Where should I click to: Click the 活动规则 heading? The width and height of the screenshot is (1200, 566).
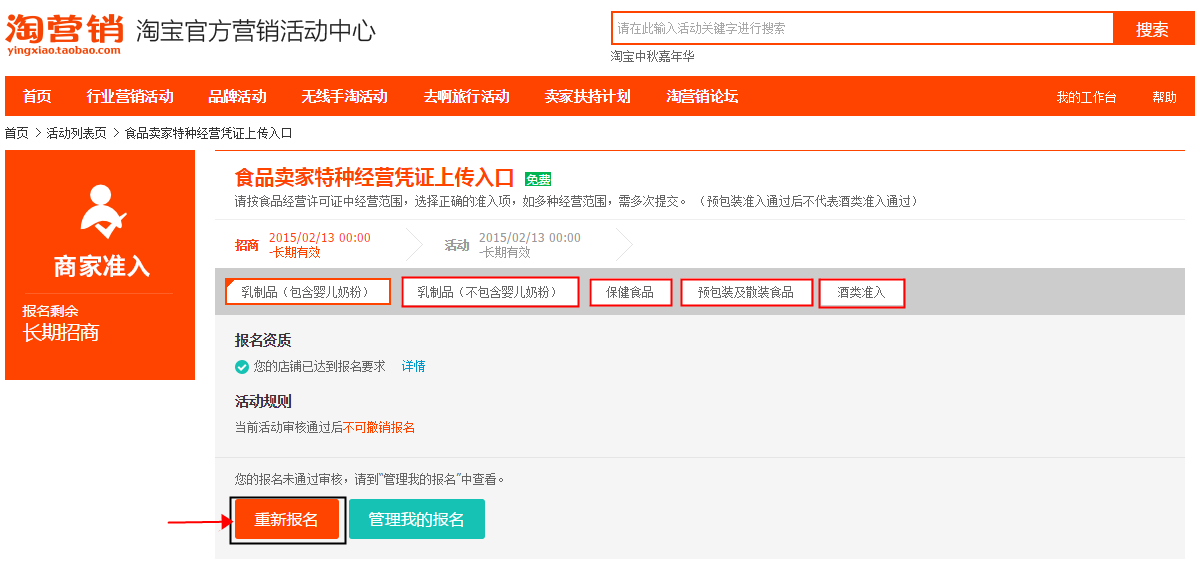263,402
